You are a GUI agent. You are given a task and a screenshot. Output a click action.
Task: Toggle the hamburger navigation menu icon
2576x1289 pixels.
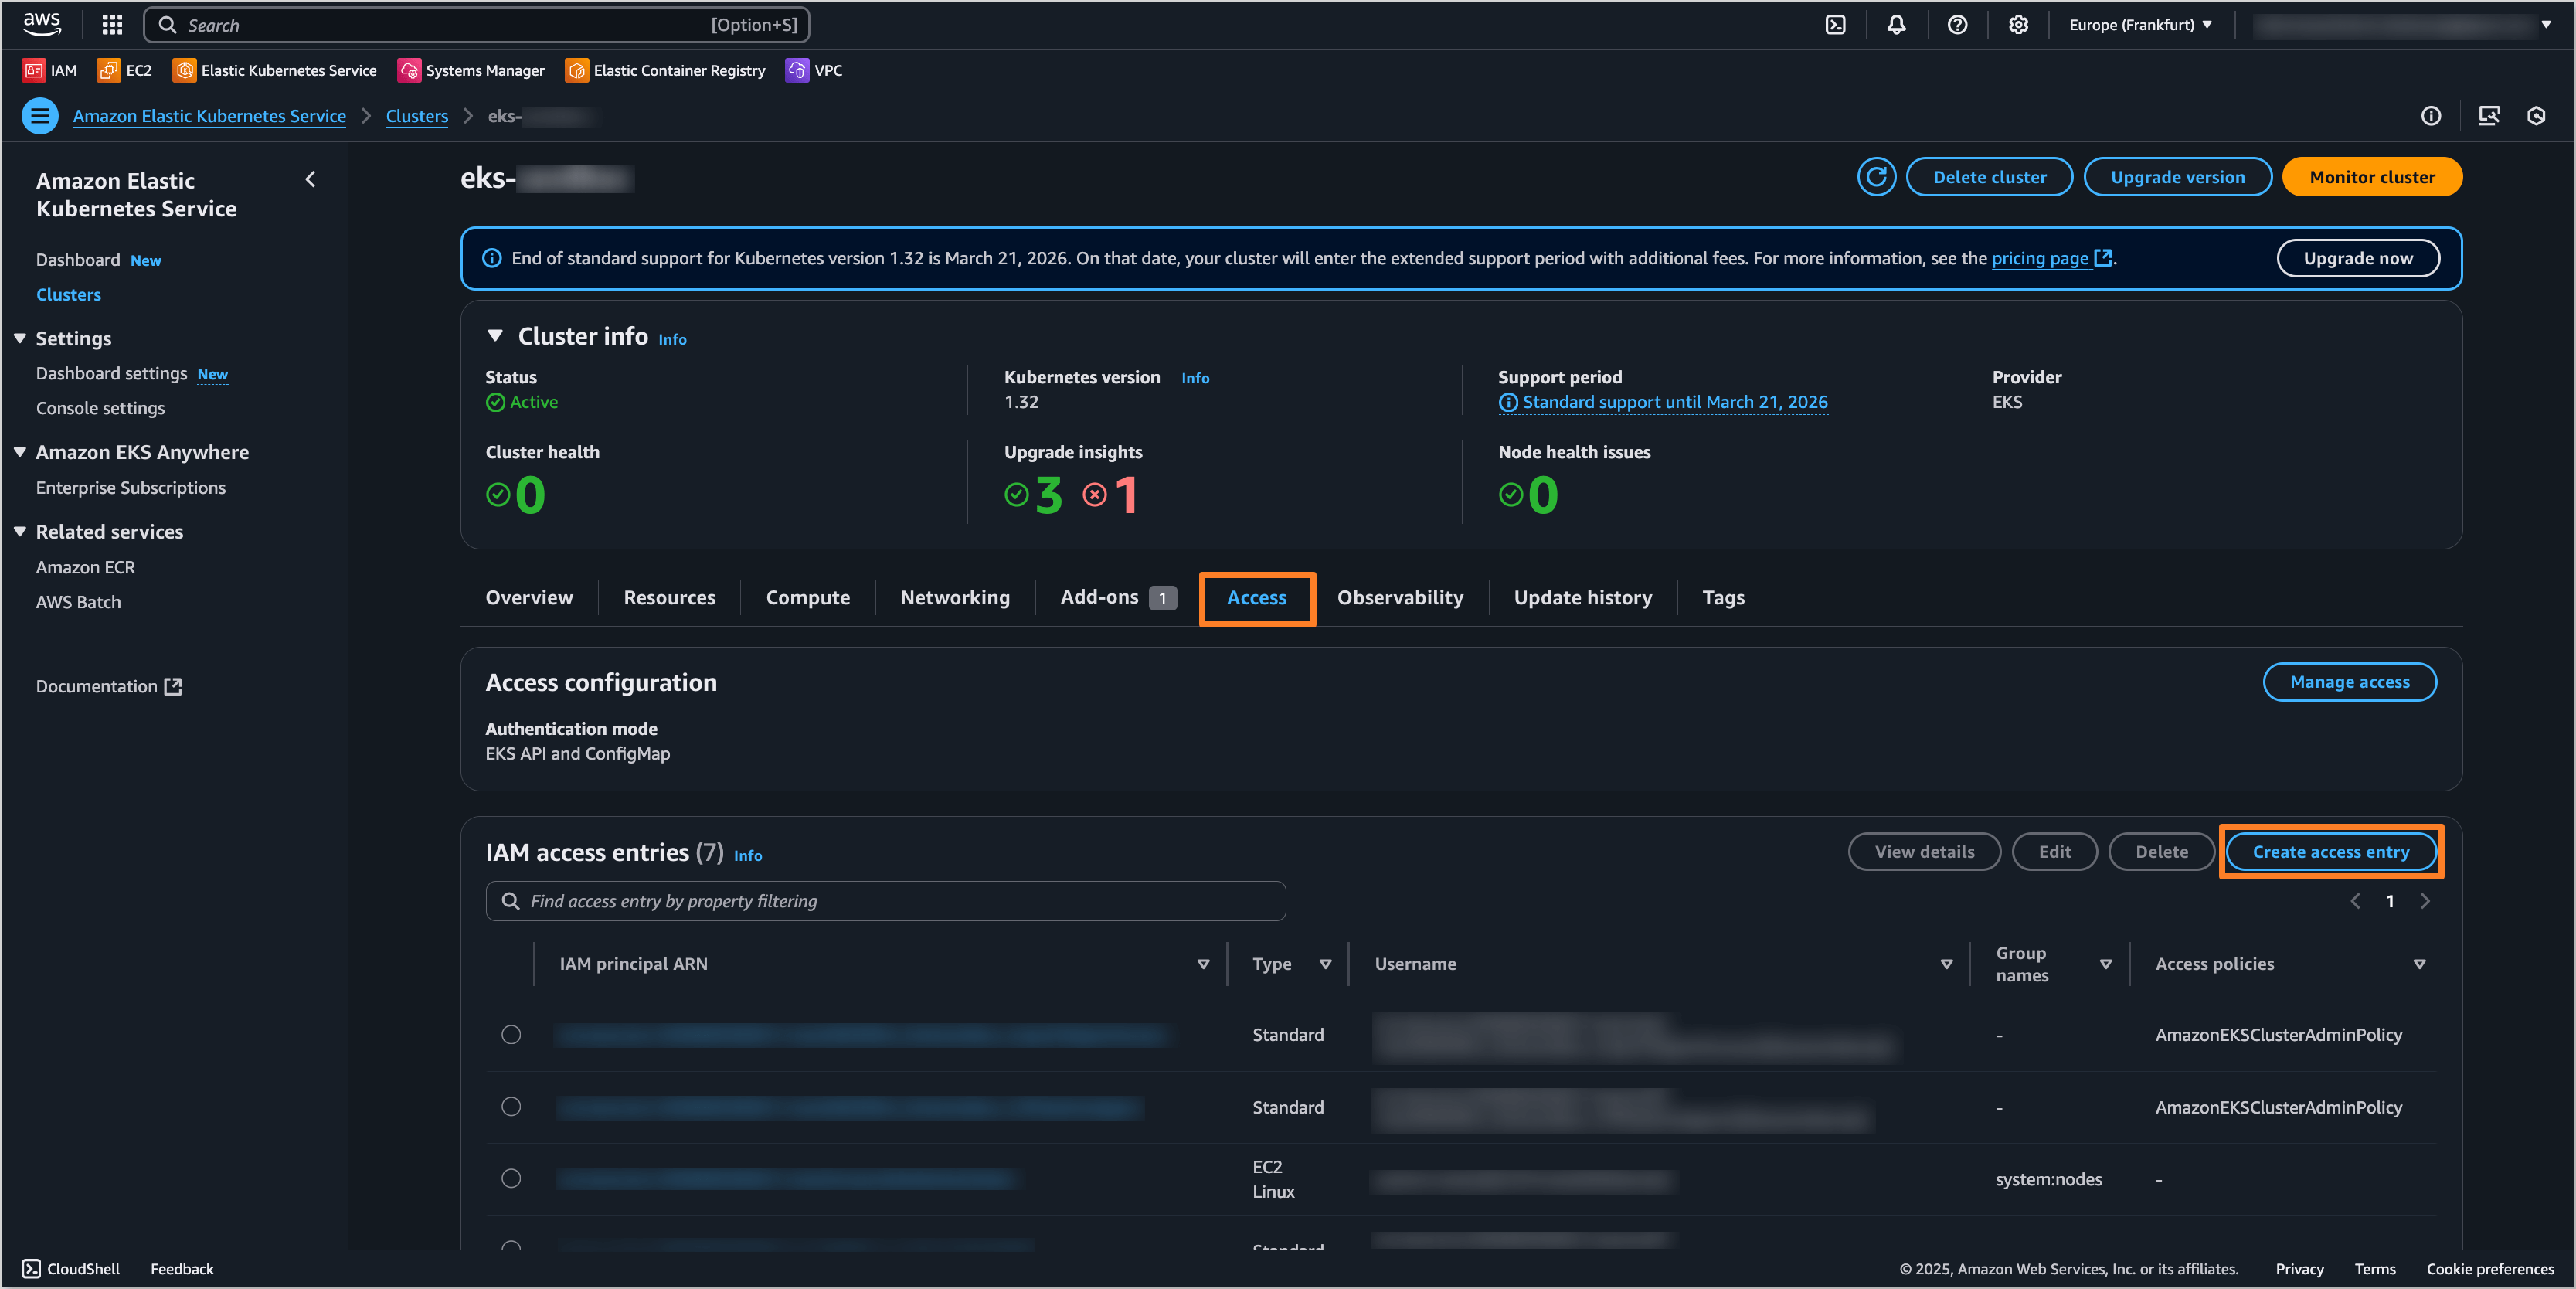point(40,116)
